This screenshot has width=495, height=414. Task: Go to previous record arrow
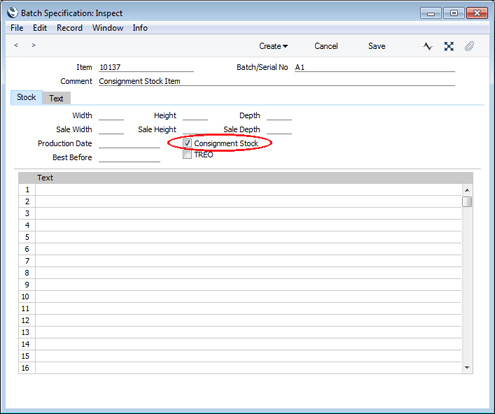[x=16, y=45]
